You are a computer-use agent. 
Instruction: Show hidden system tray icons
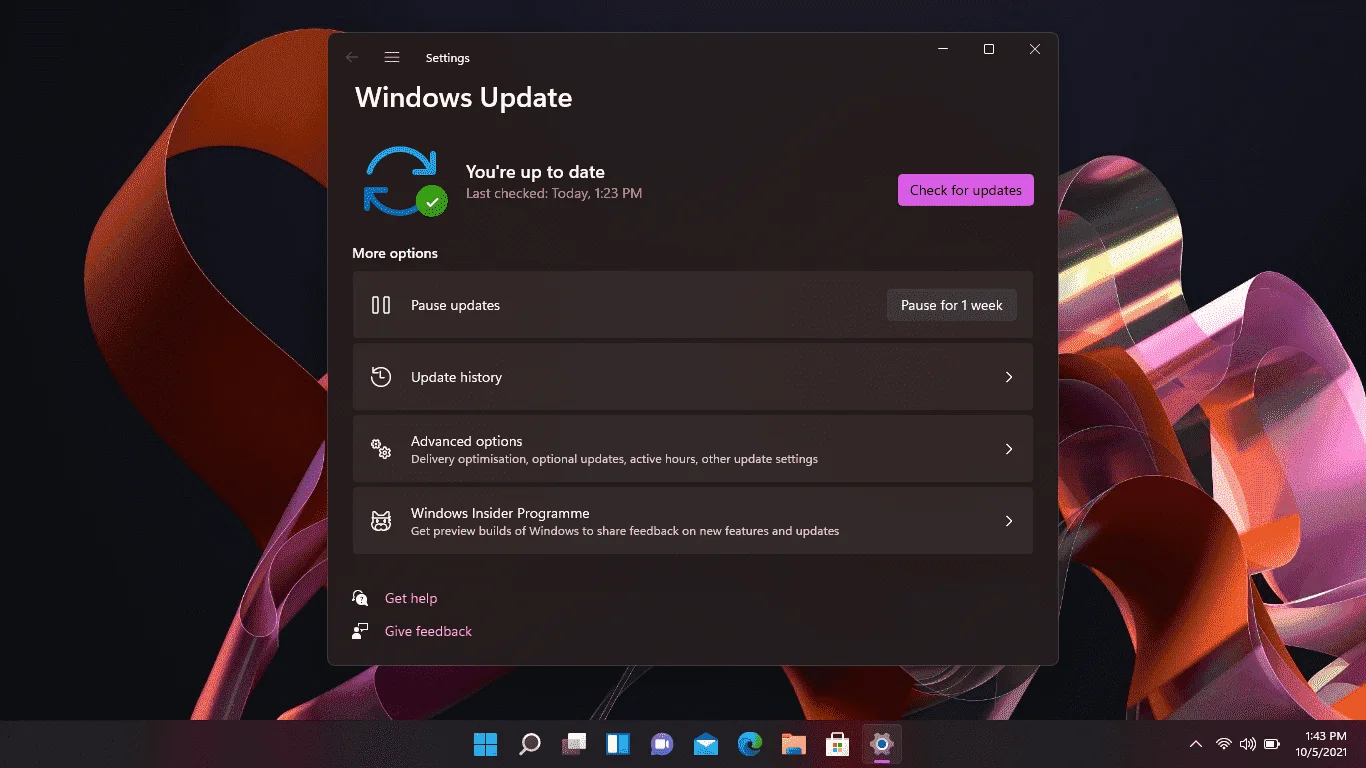coord(1196,744)
